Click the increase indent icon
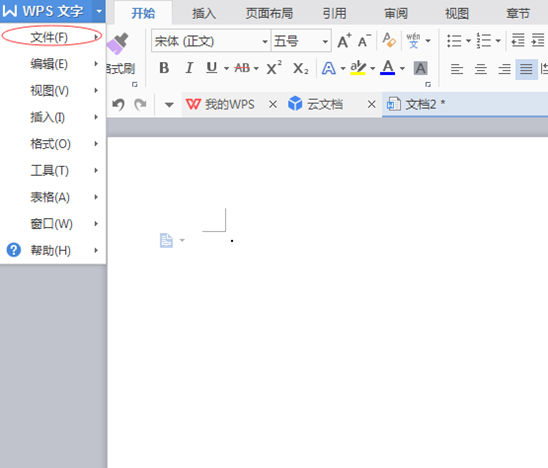Screen dimensions: 548x468 538,40
